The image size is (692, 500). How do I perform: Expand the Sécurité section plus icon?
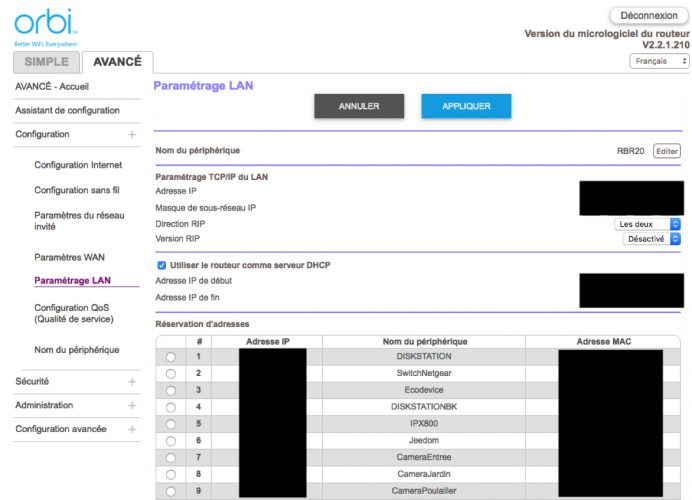pos(132,382)
